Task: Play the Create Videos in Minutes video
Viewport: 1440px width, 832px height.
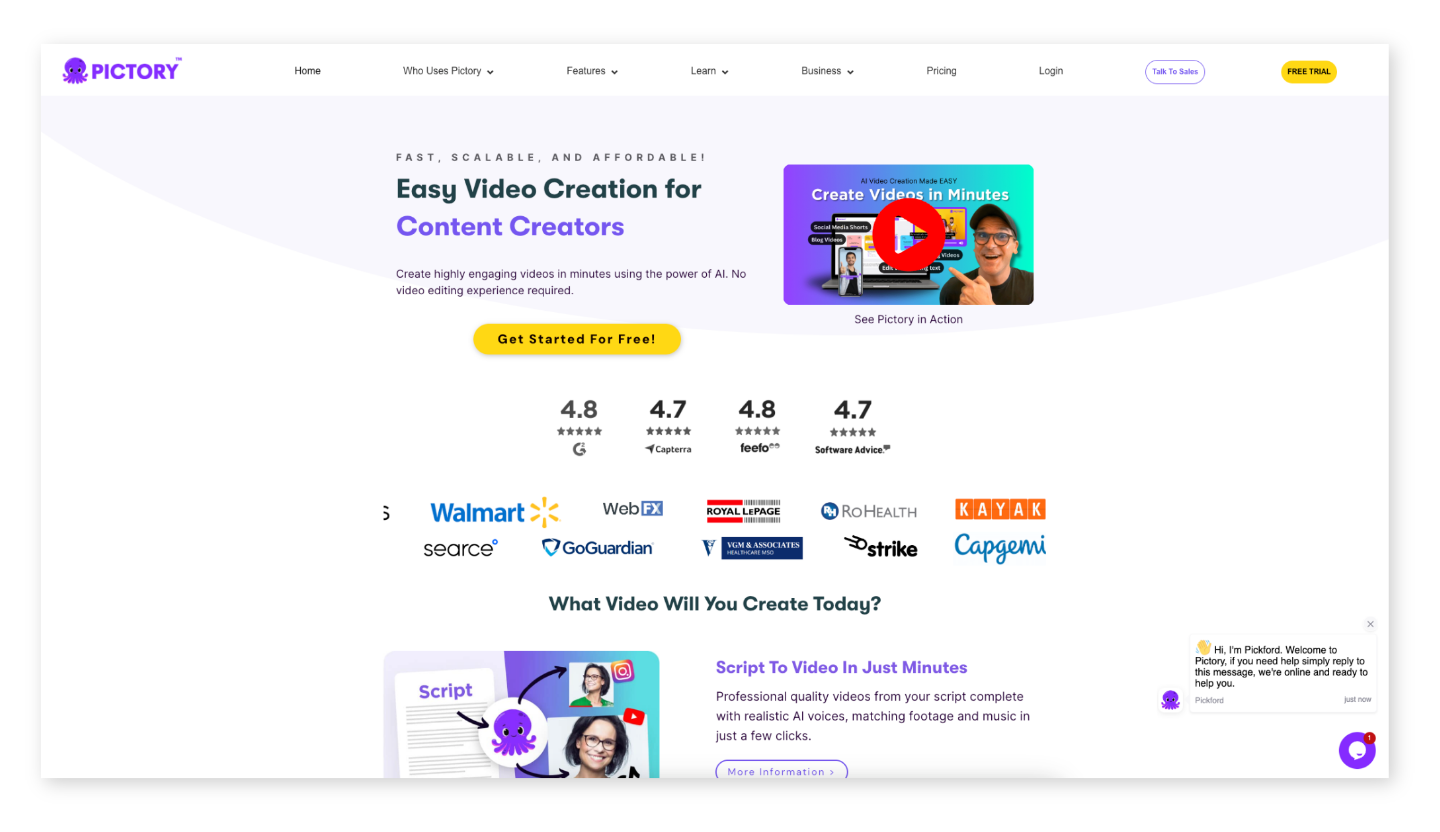Action: [x=908, y=234]
